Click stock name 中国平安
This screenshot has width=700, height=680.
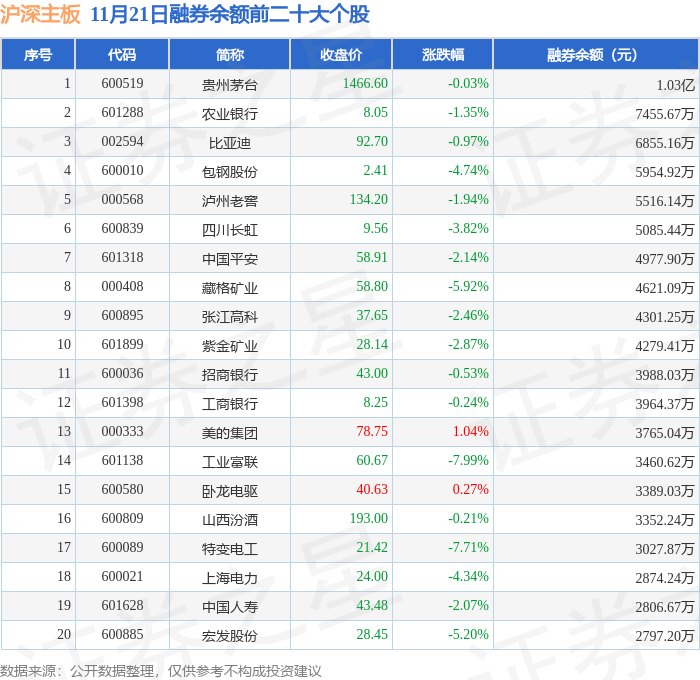pos(229,259)
